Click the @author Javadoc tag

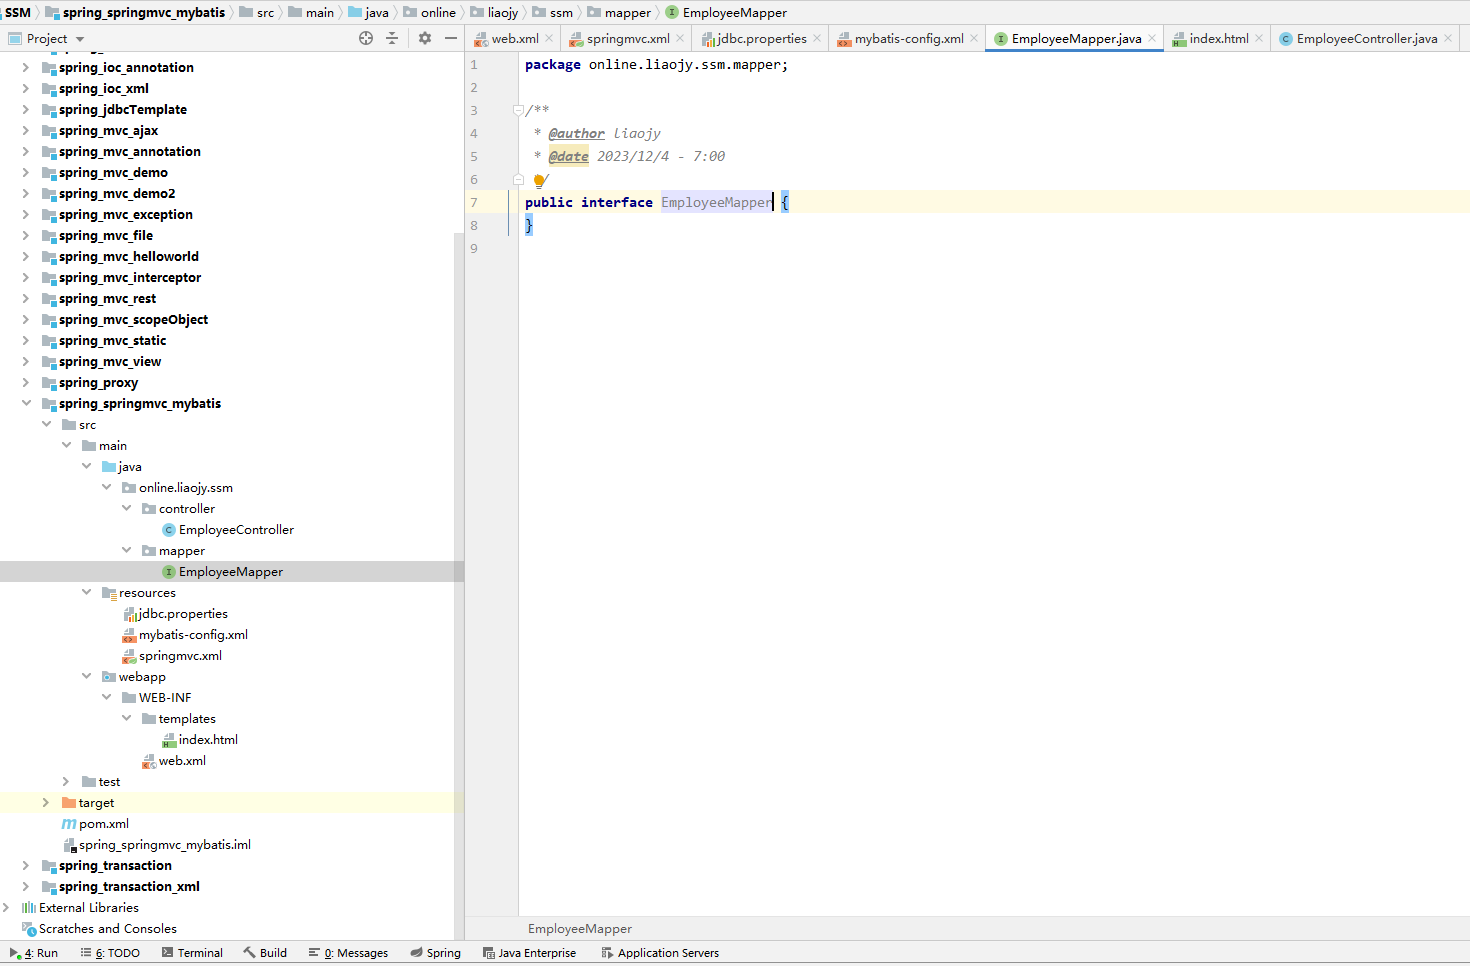(576, 133)
